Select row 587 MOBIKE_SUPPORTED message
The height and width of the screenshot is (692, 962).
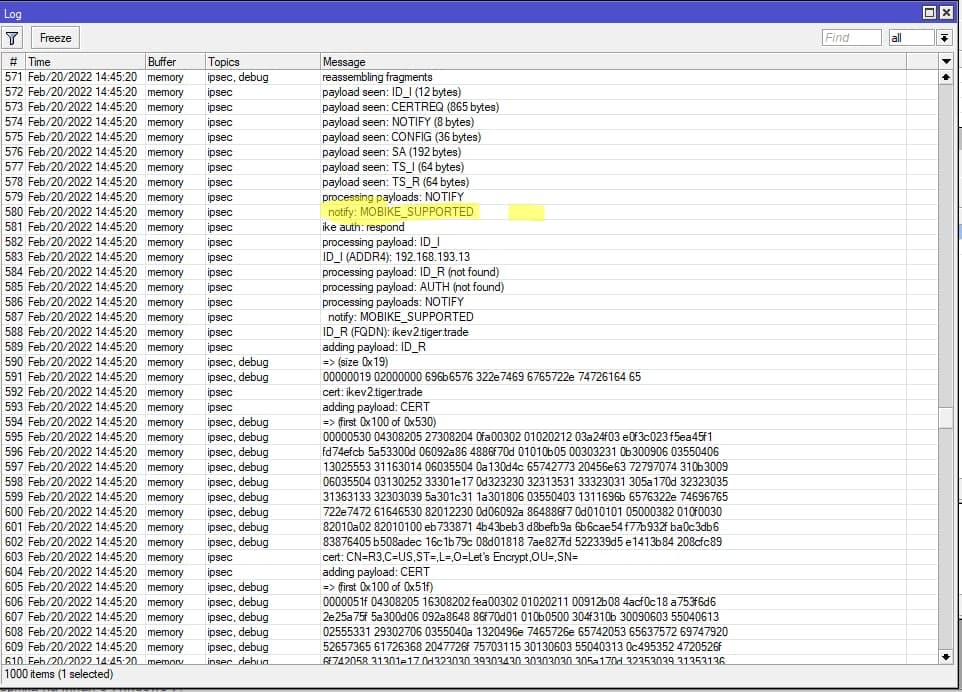click(470, 317)
